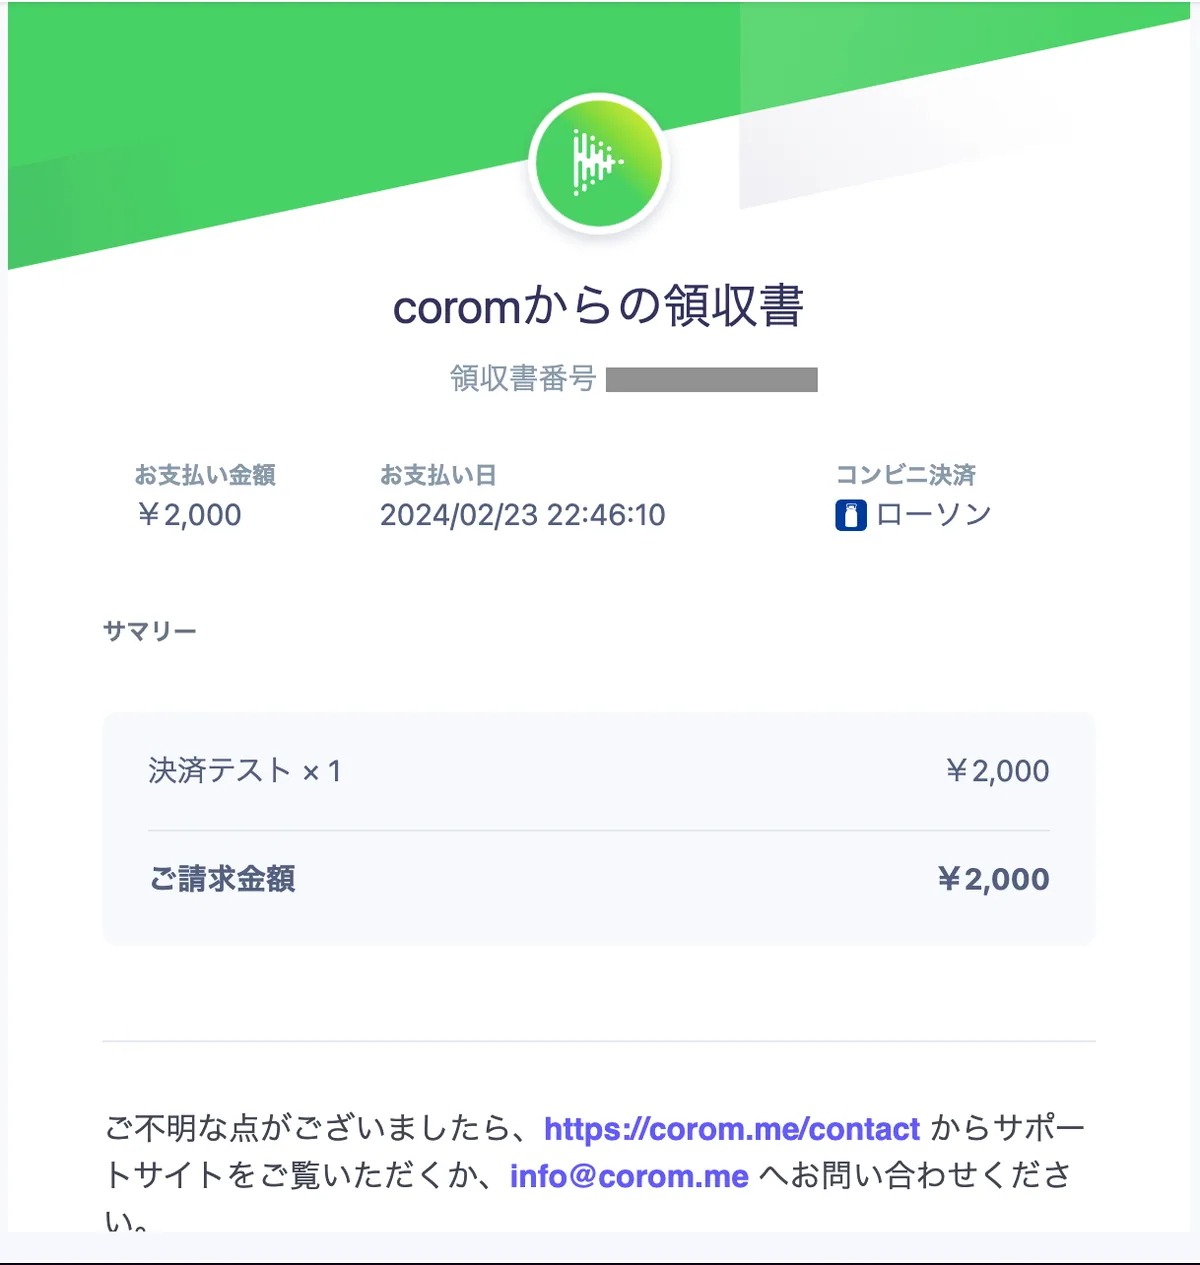This screenshot has width=1200, height=1265.
Task: Click the Lawson store icon
Action: [x=851, y=515]
